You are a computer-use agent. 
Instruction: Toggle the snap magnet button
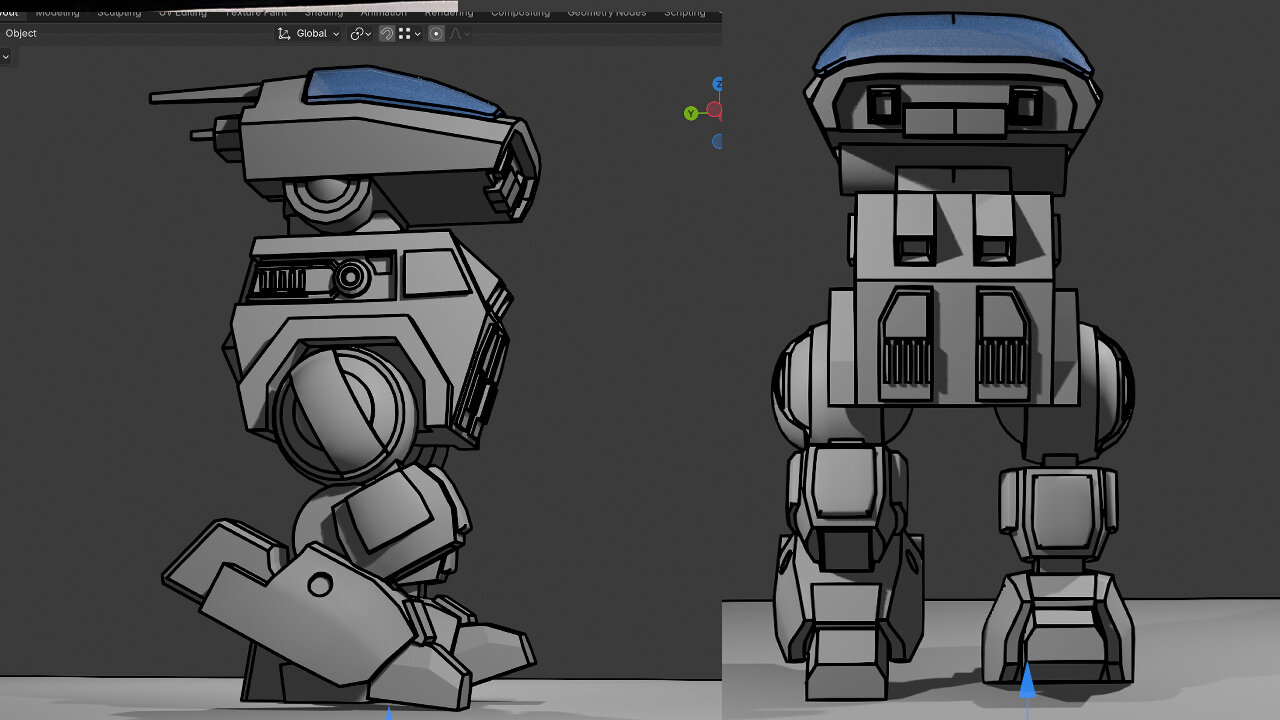coord(386,33)
